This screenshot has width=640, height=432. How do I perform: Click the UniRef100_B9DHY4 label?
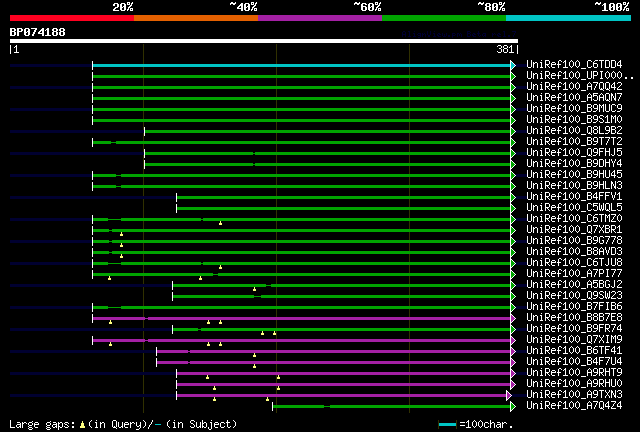[x=574, y=164]
